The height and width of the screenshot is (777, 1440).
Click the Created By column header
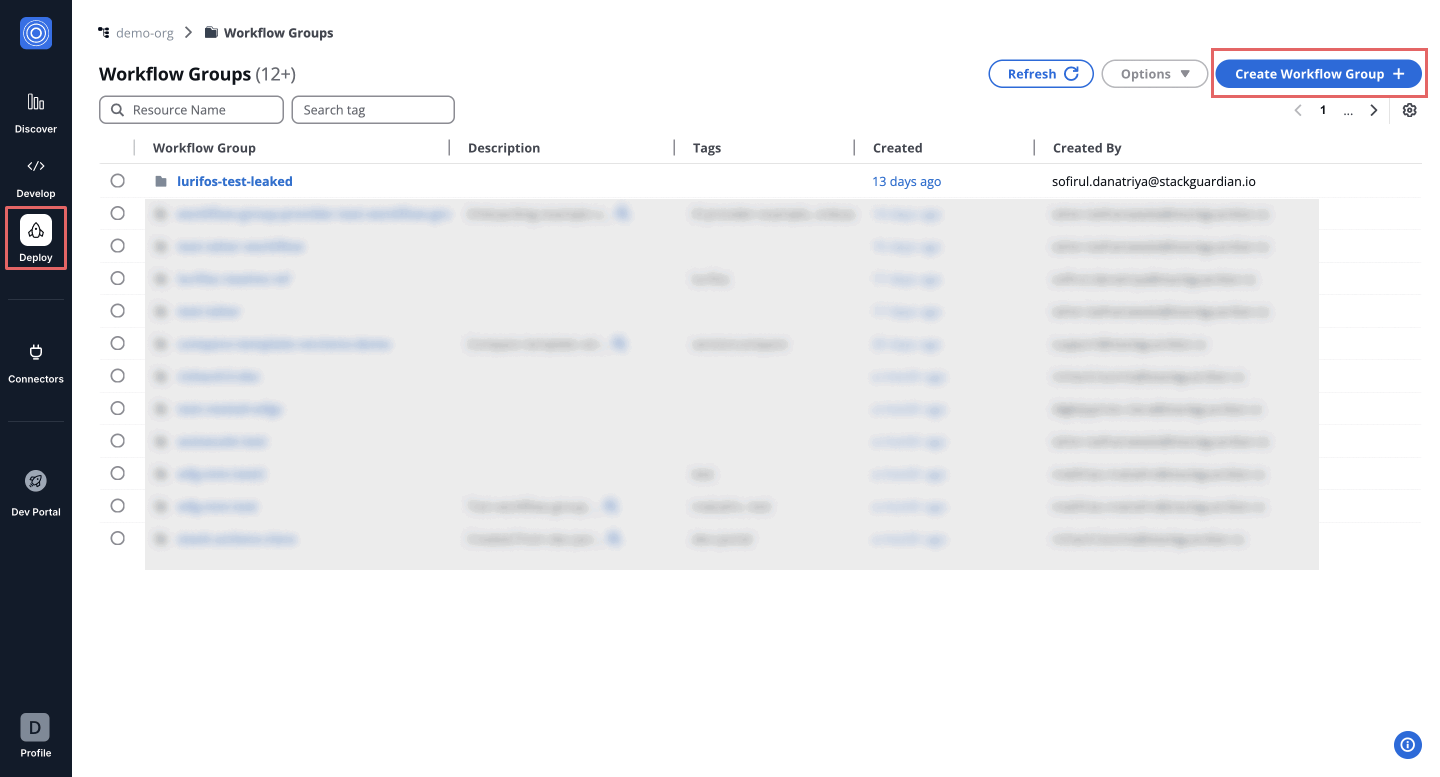[x=1087, y=148]
